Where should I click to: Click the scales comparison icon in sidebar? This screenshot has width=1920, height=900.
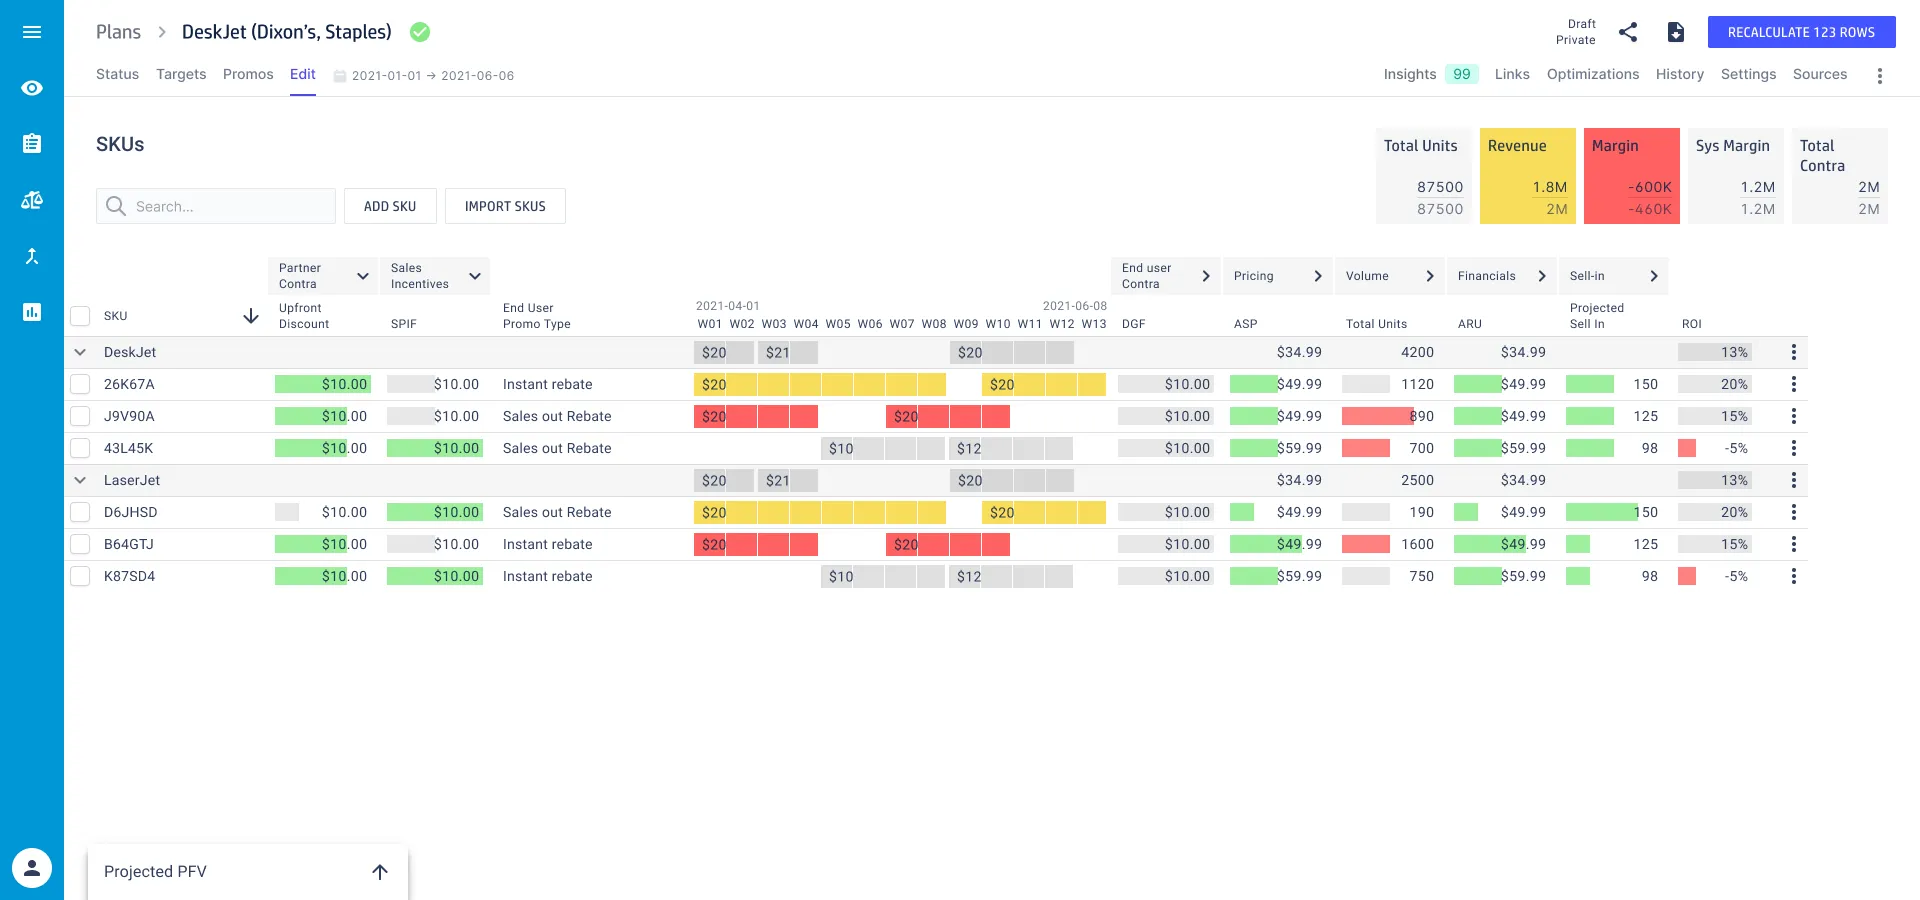[x=32, y=200]
